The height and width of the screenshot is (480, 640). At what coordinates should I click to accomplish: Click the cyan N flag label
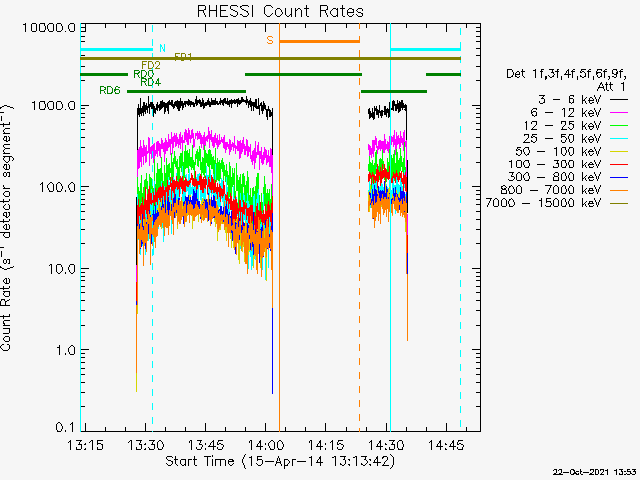coord(162,48)
